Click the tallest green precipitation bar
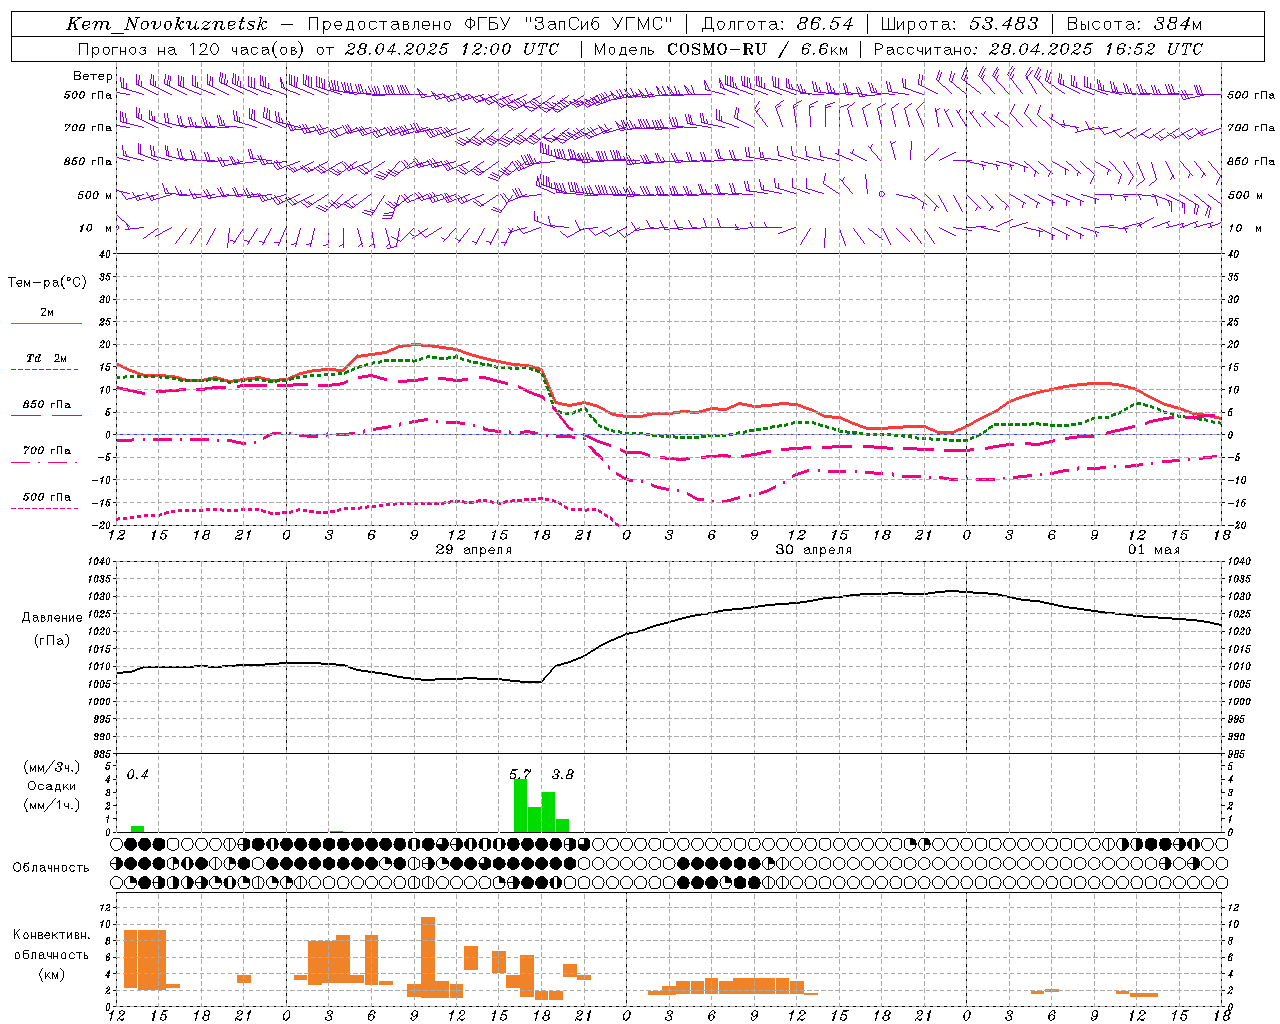Viewport: 1280px width, 1024px height. pyautogui.click(x=520, y=806)
